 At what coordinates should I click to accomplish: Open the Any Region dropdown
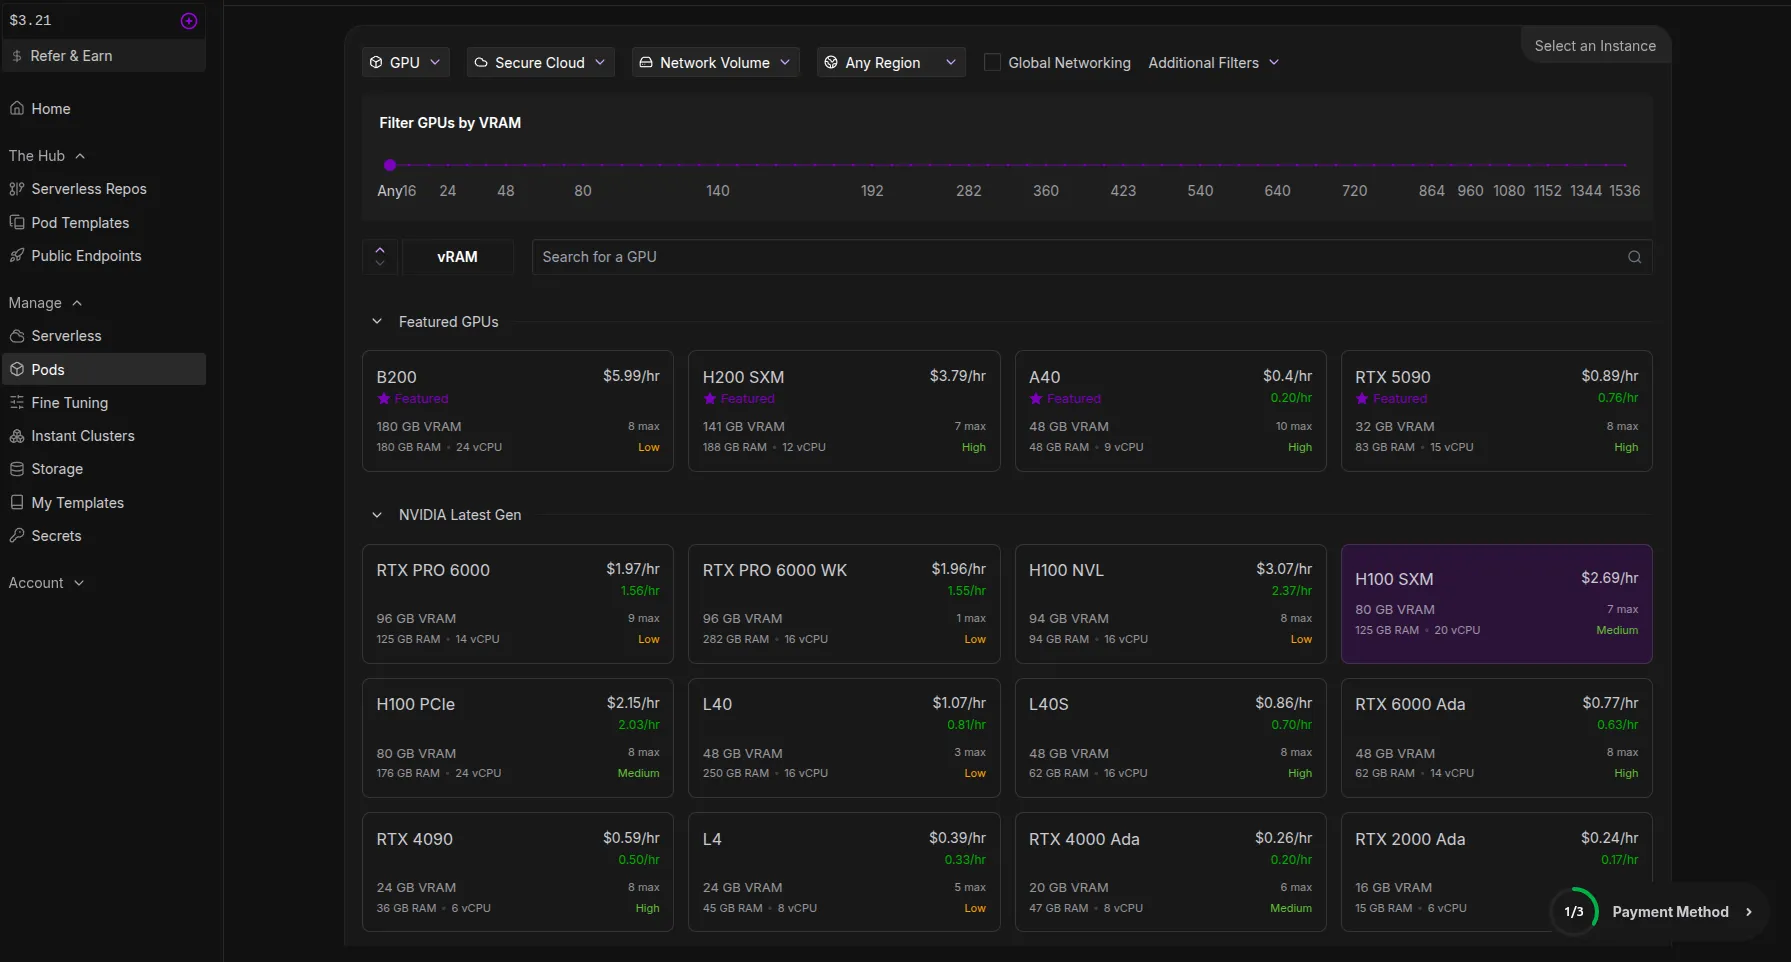(x=890, y=62)
